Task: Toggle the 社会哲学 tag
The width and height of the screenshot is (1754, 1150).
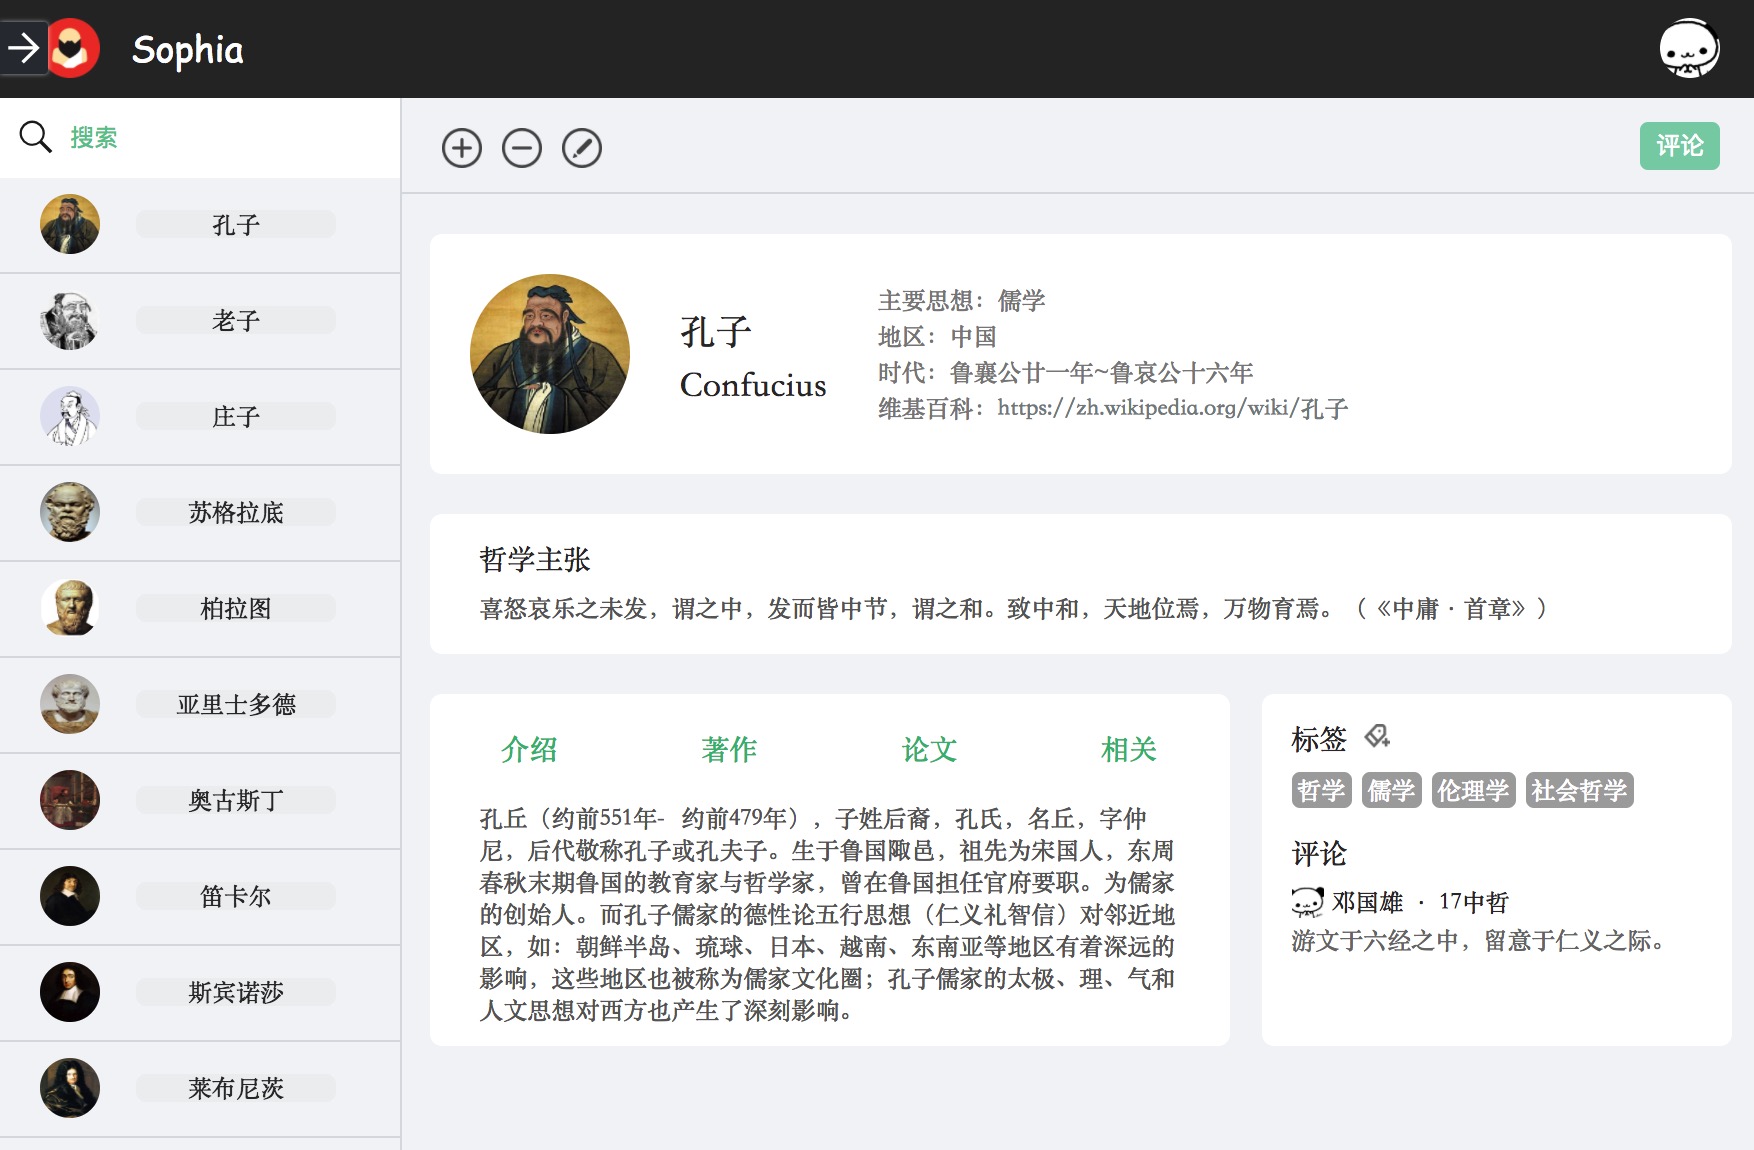Action: pyautogui.click(x=1578, y=790)
